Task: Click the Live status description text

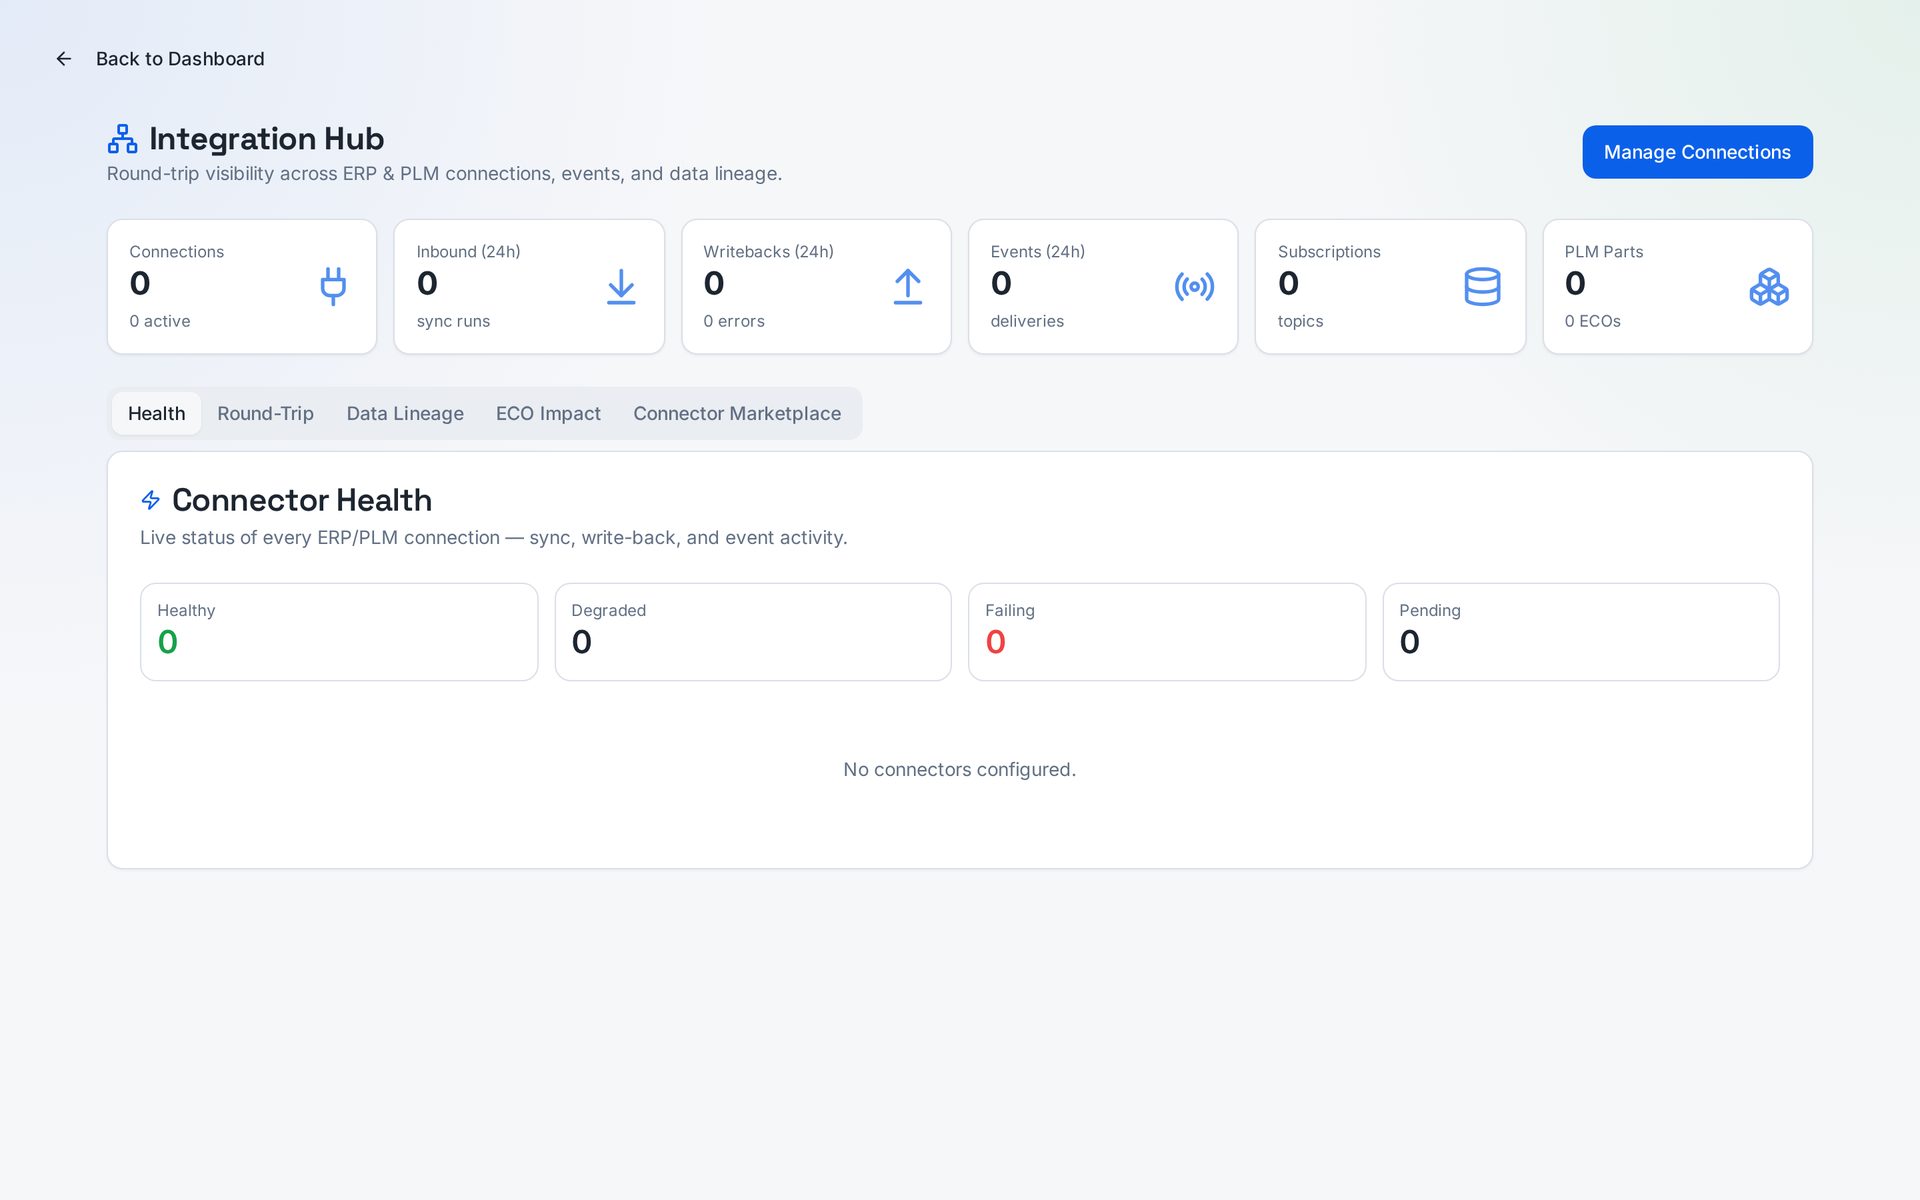Action: tap(493, 538)
